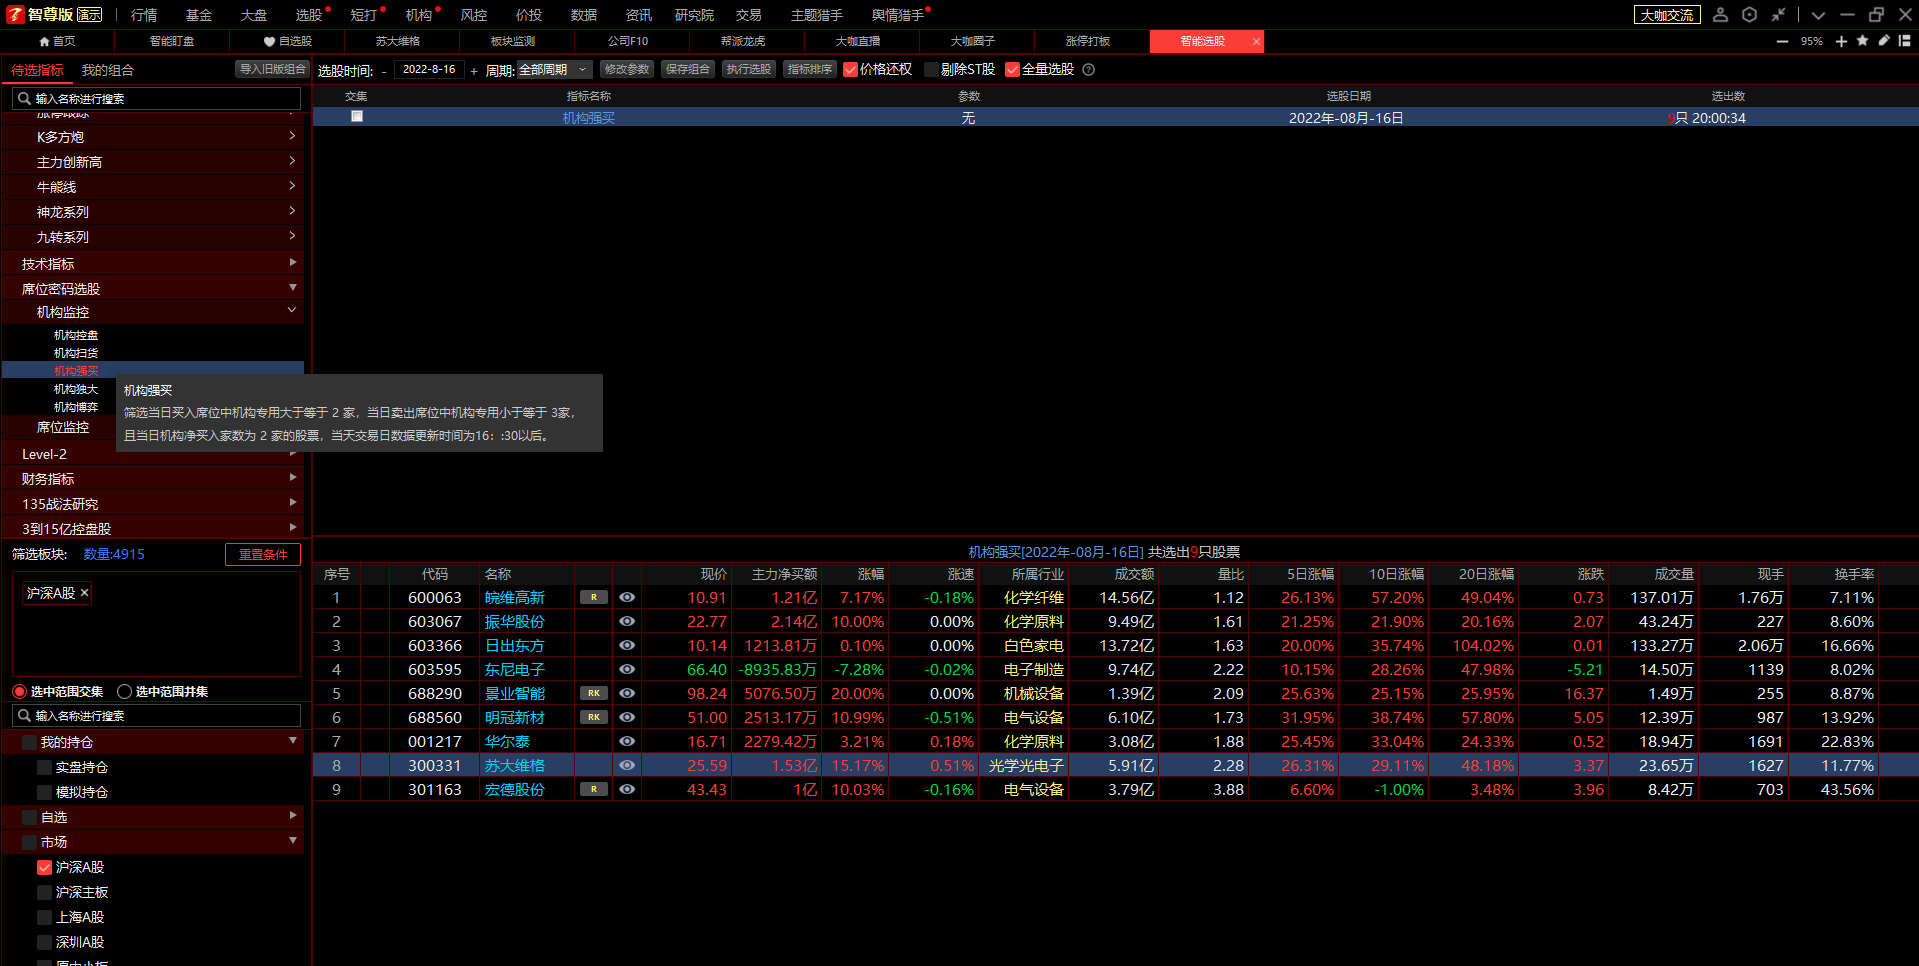Open the title bar chevron-down menu
The height and width of the screenshot is (966, 1919).
pyautogui.click(x=1818, y=15)
